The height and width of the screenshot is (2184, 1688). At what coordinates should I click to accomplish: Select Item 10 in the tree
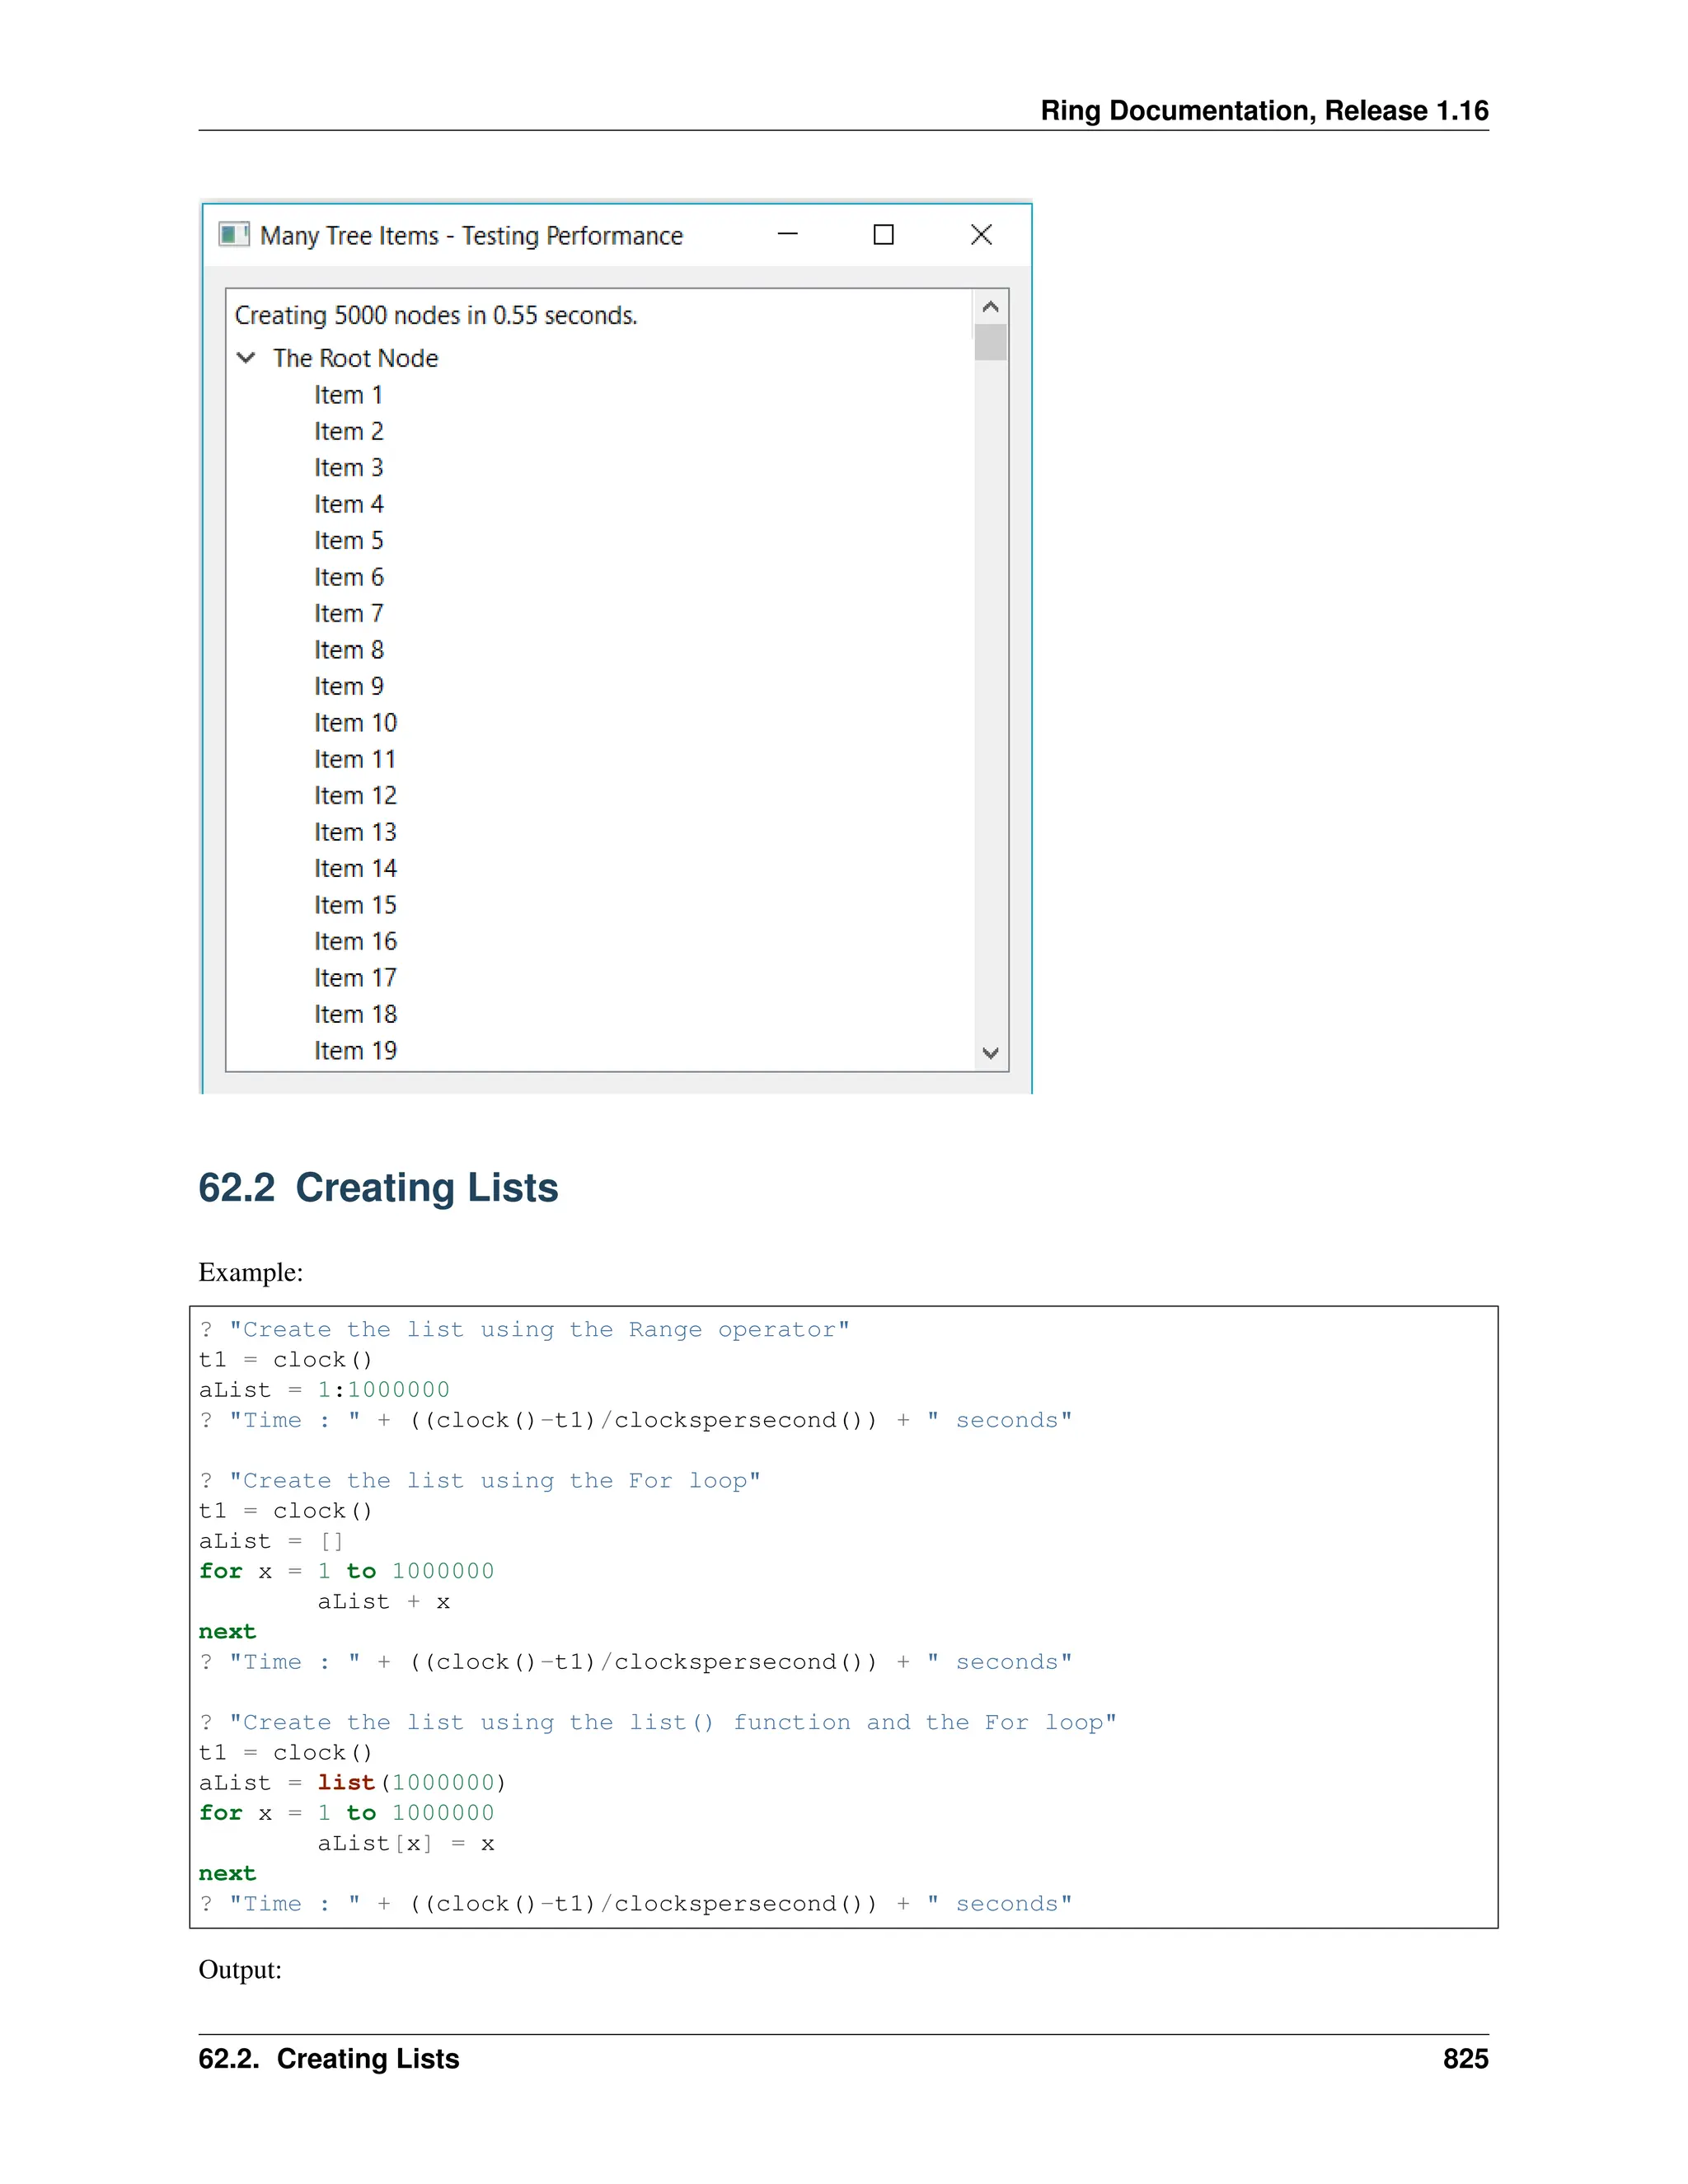click(x=355, y=723)
